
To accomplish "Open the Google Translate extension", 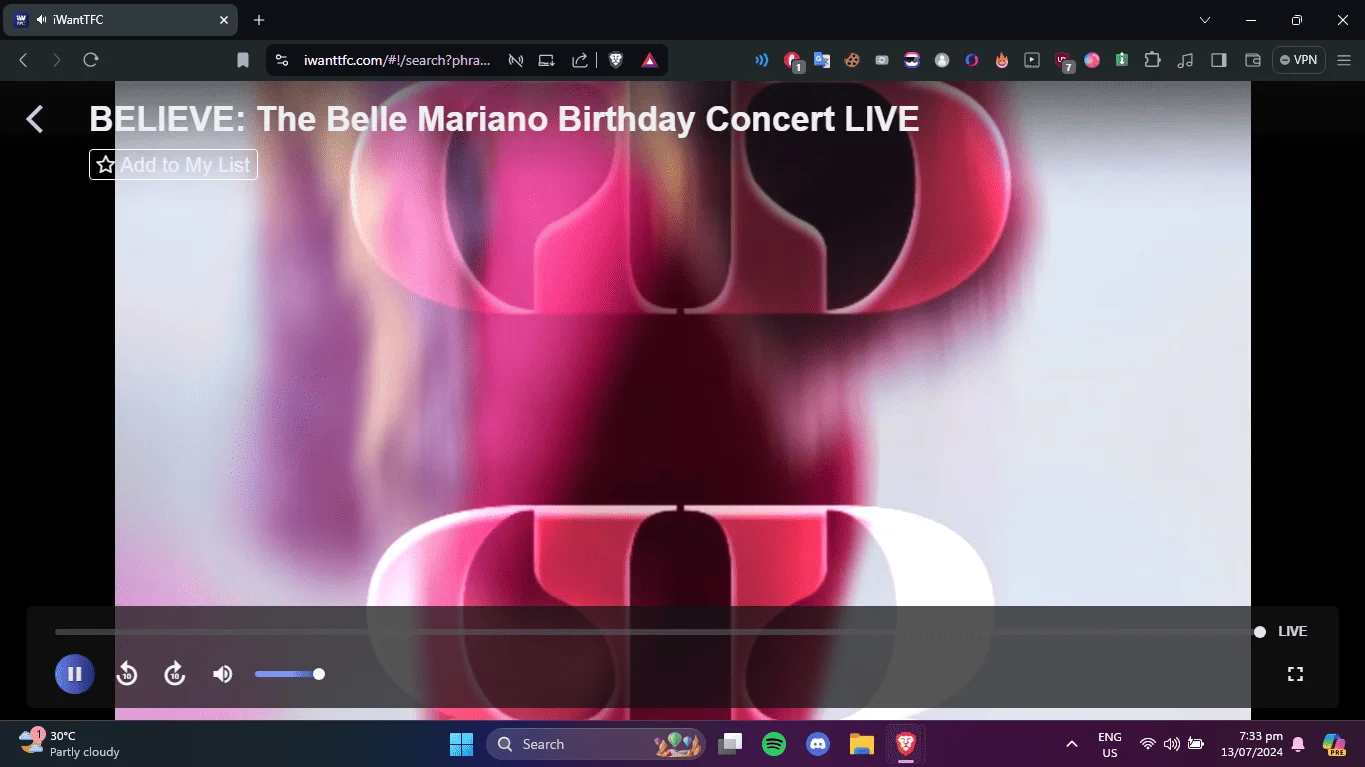I will click(x=822, y=60).
